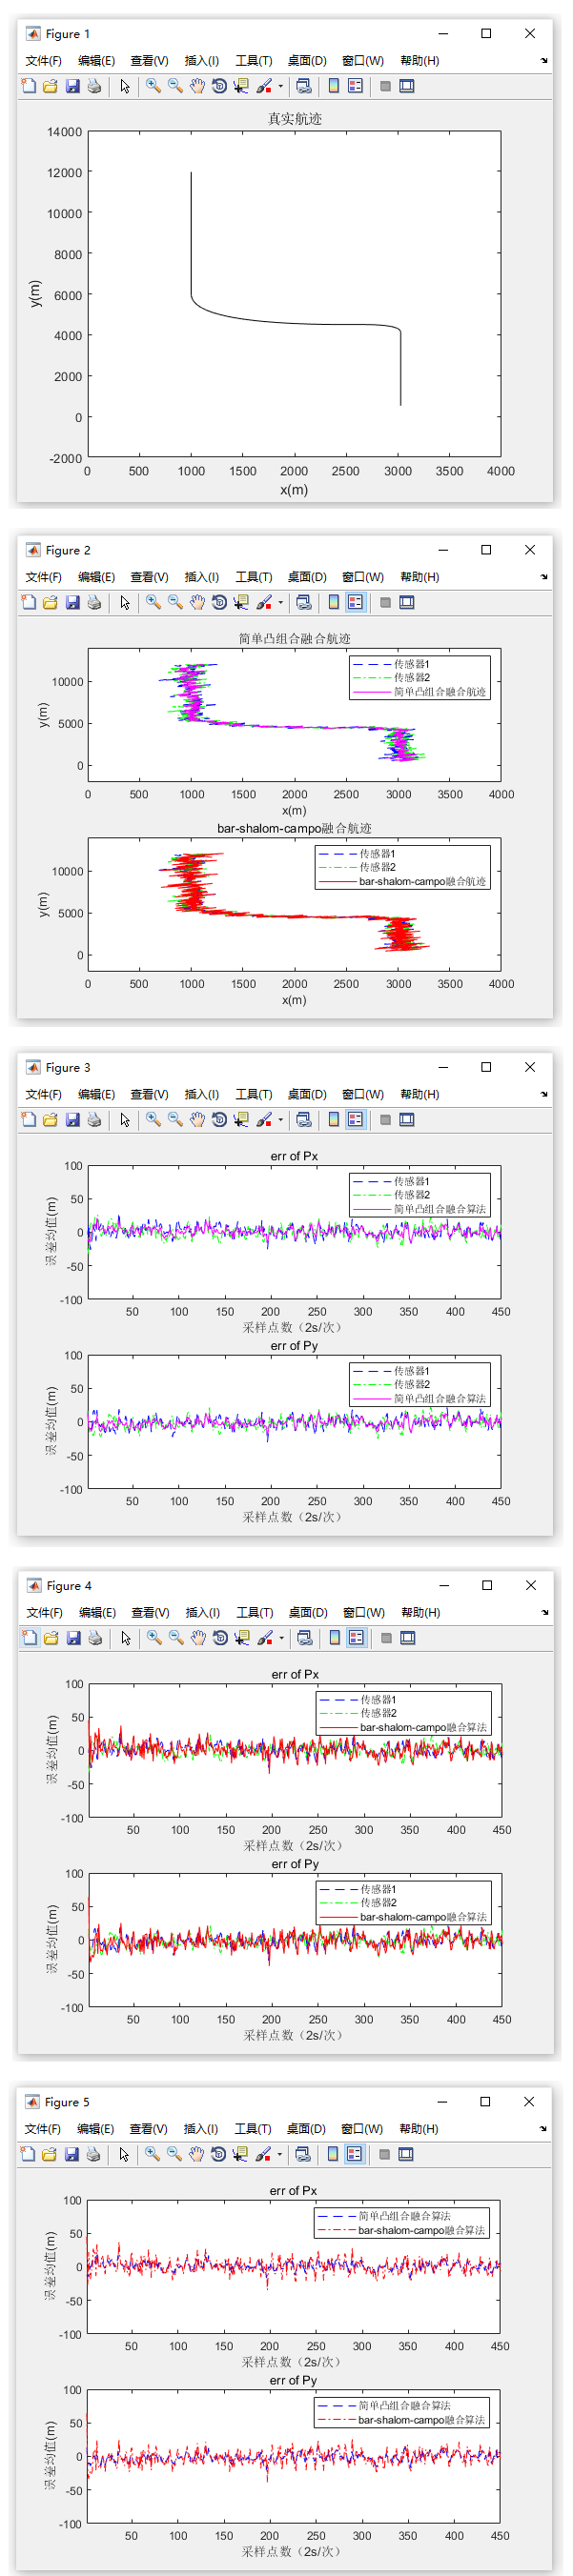573x2576 pixels.
Task: Click Hide Plot Tools icon in Figure 2
Action: click(x=385, y=603)
